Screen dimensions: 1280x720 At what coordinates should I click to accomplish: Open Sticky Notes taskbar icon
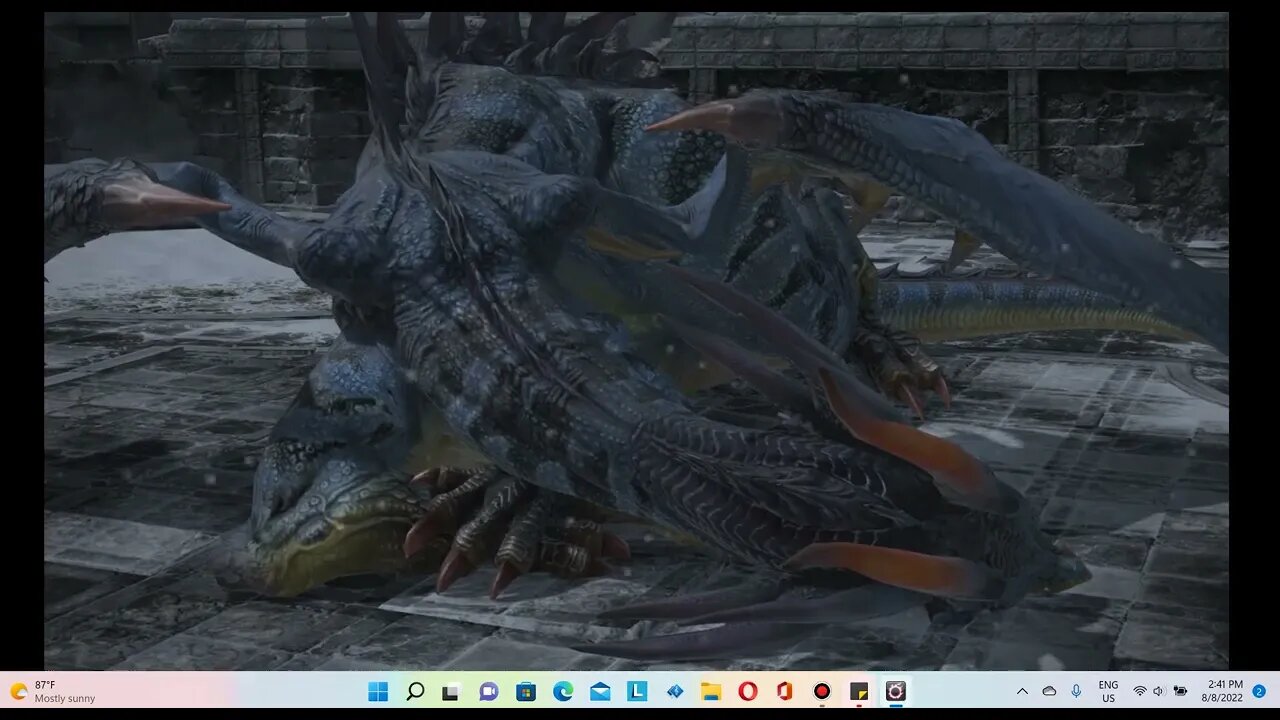[859, 691]
